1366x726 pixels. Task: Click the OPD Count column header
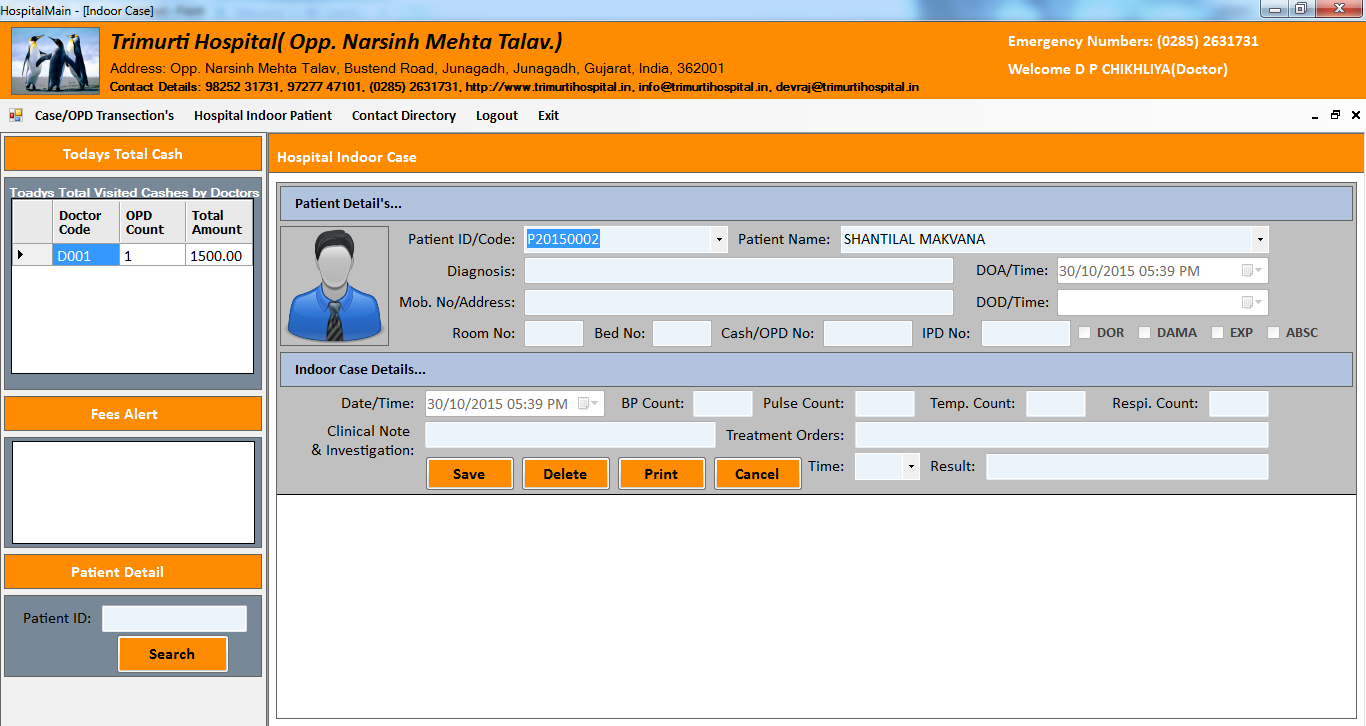tap(152, 222)
